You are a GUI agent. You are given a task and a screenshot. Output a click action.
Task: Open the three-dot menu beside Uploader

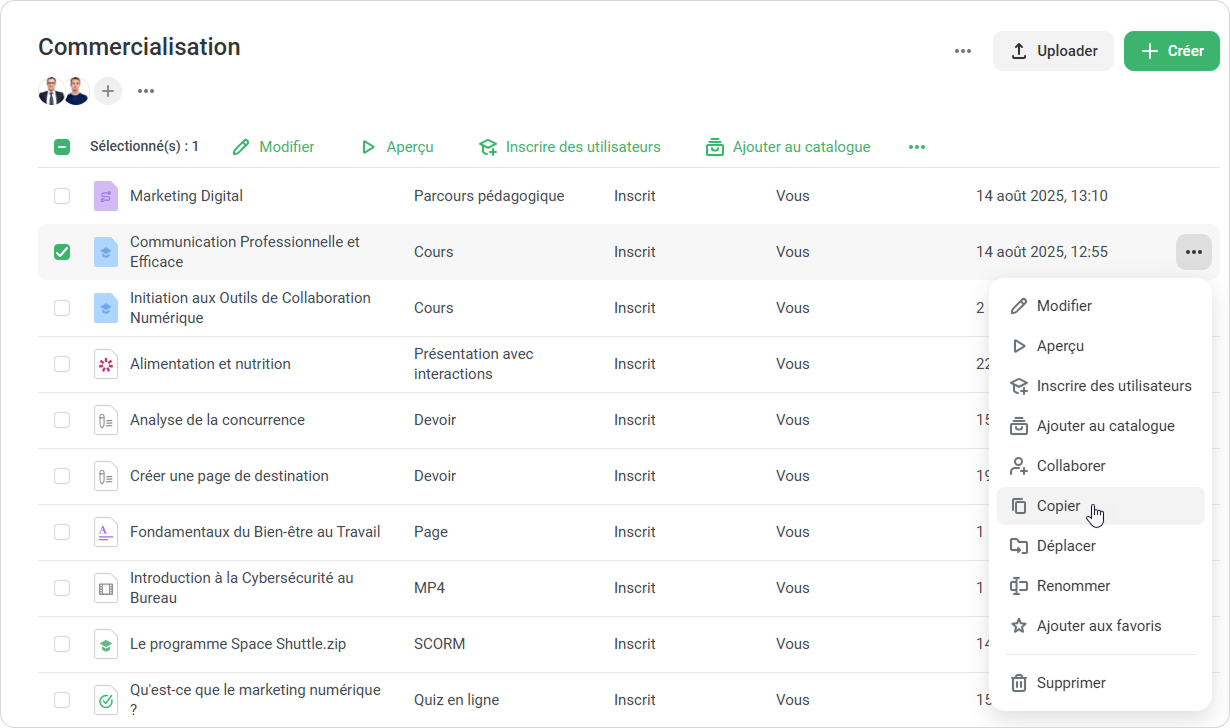click(963, 51)
